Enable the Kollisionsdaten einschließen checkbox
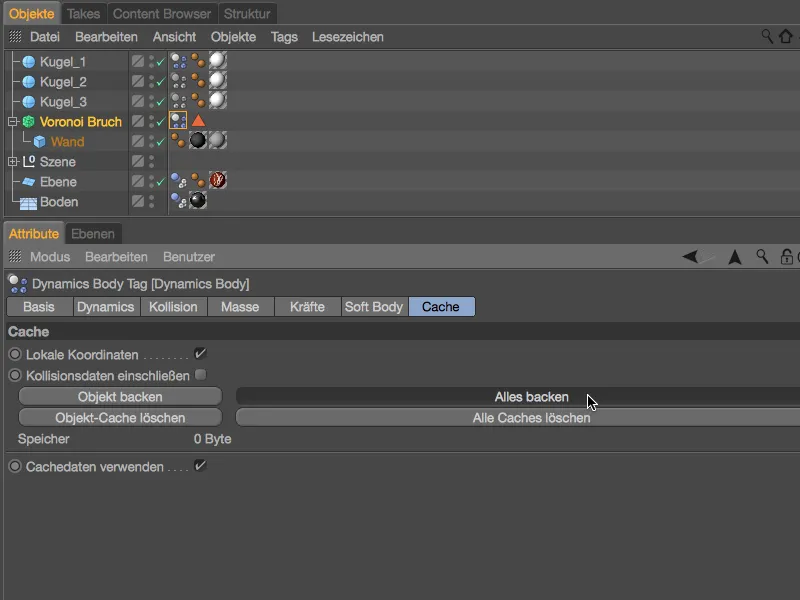Viewport: 800px width, 600px height. click(201, 375)
